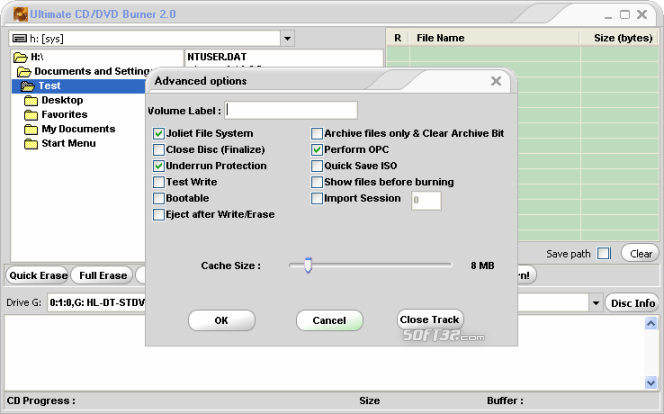Image resolution: width=664 pixels, height=414 pixels.
Task: Select Start Menu in the tree
Action: coord(69,144)
